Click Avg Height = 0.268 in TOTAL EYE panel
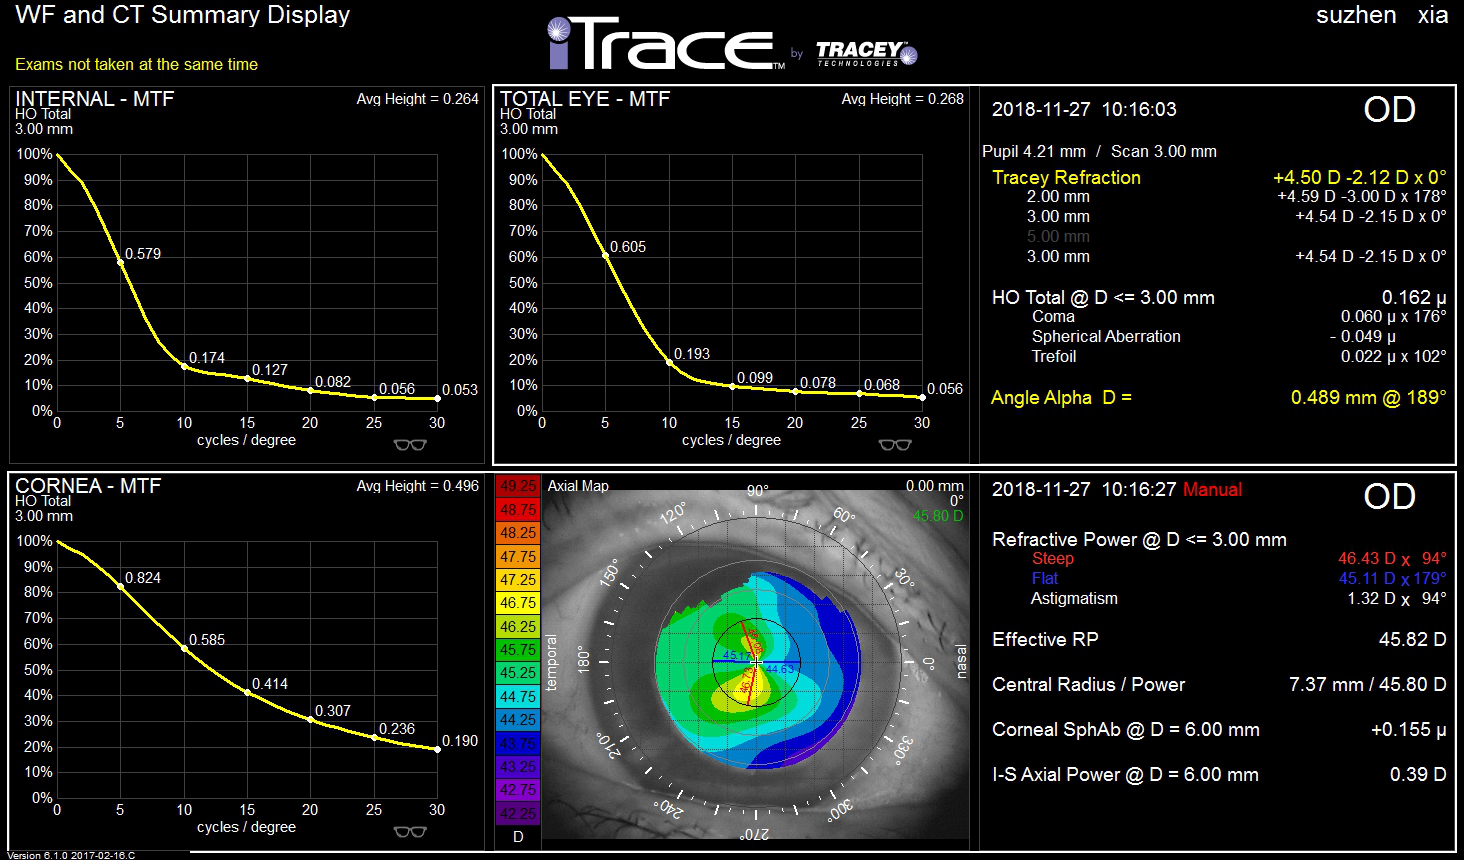The height and width of the screenshot is (860, 1464). point(903,99)
